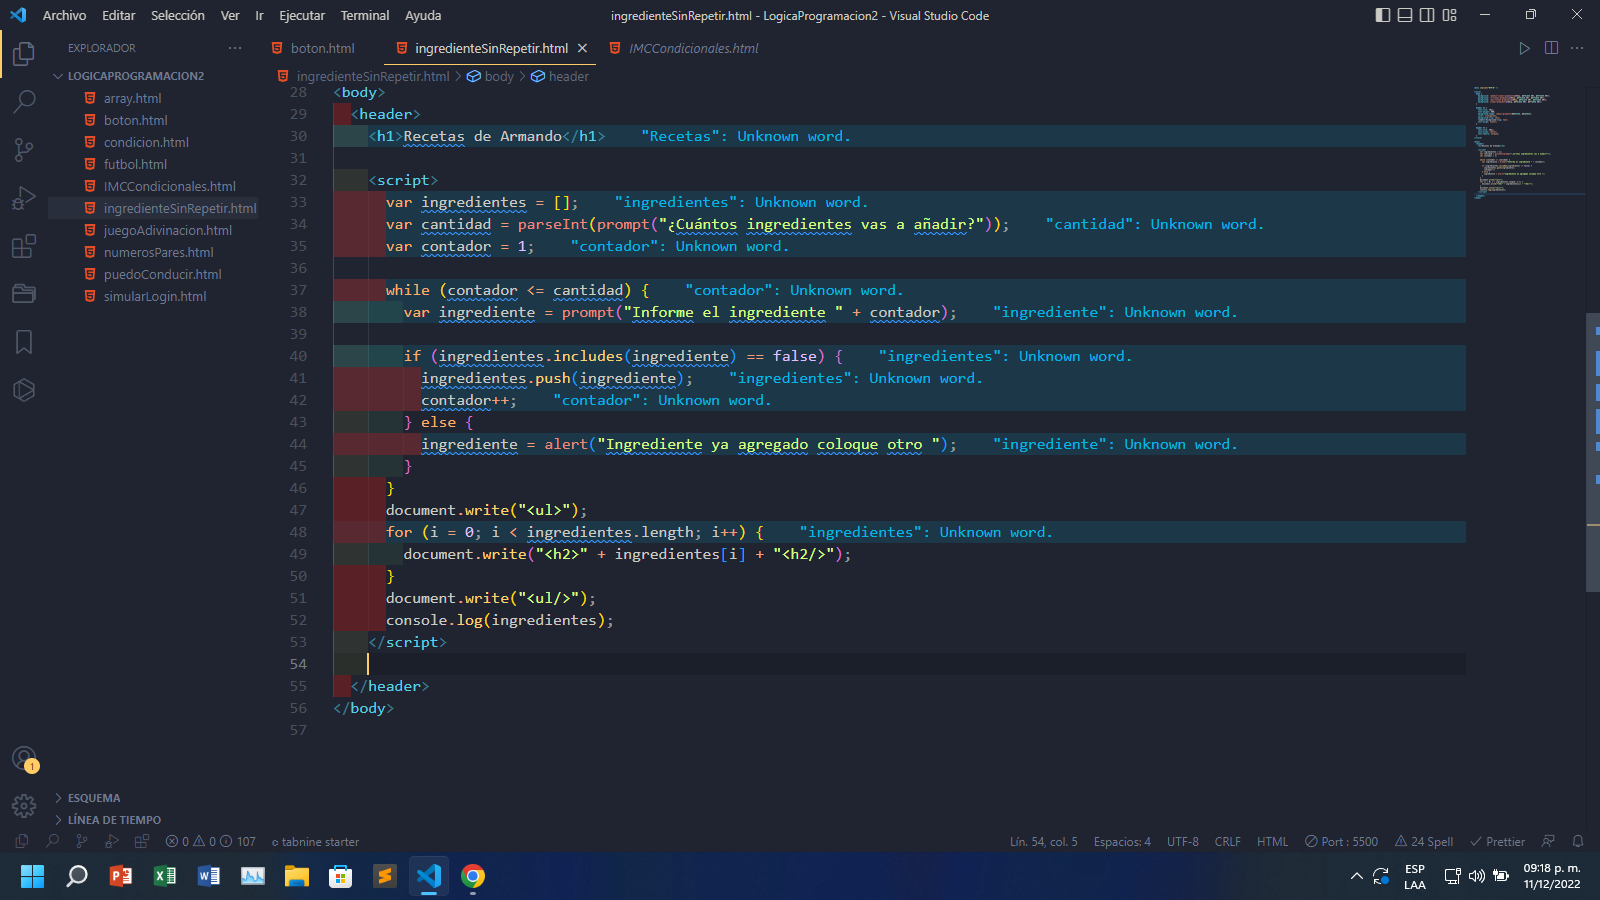Open the Archivo menu
The width and height of the screenshot is (1600, 900).
64,15
